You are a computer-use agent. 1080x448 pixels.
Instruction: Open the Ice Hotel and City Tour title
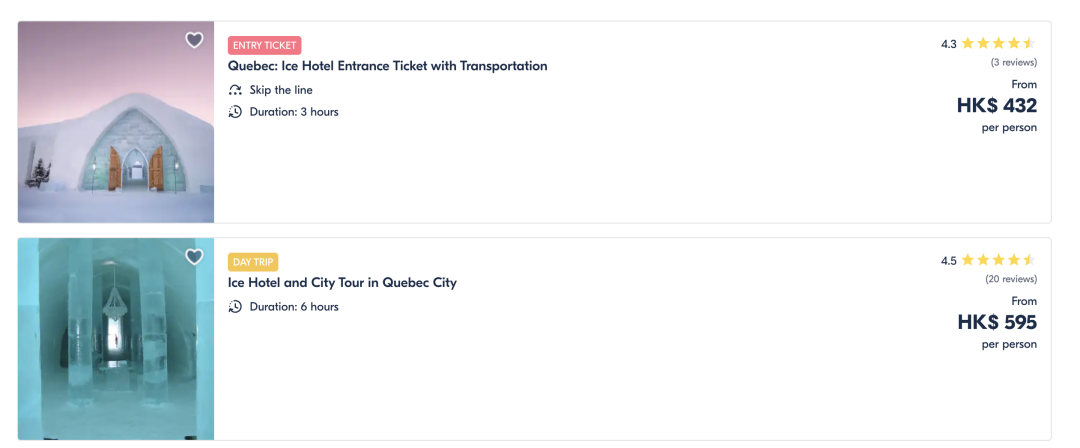[342, 283]
